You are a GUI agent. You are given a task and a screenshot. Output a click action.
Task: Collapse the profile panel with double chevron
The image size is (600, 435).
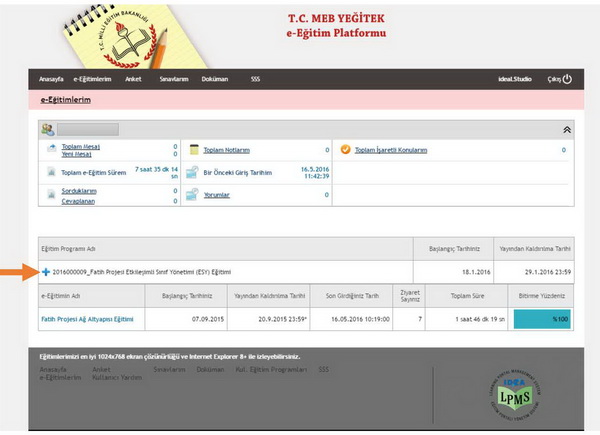tap(567, 130)
